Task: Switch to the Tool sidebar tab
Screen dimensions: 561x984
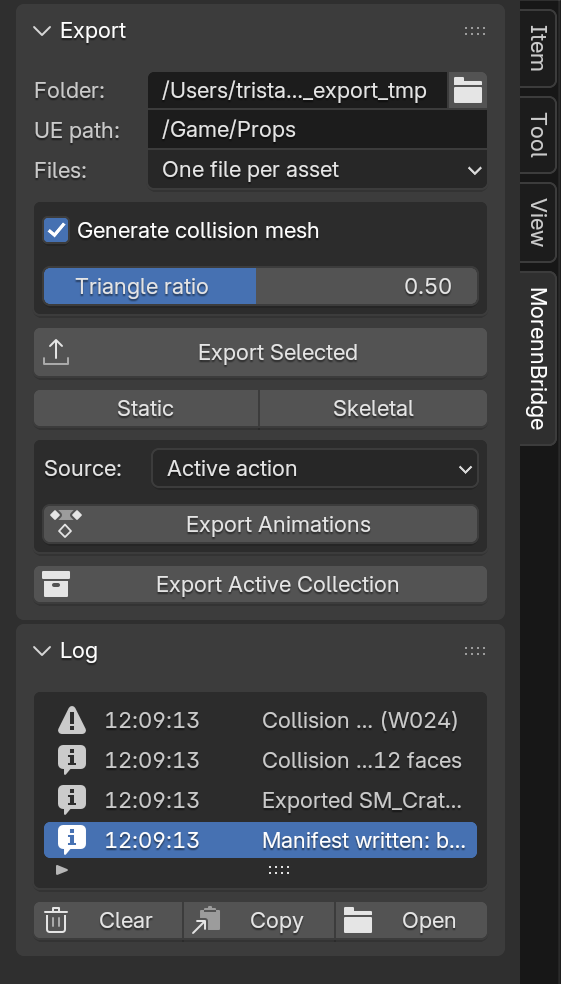Action: [538, 135]
